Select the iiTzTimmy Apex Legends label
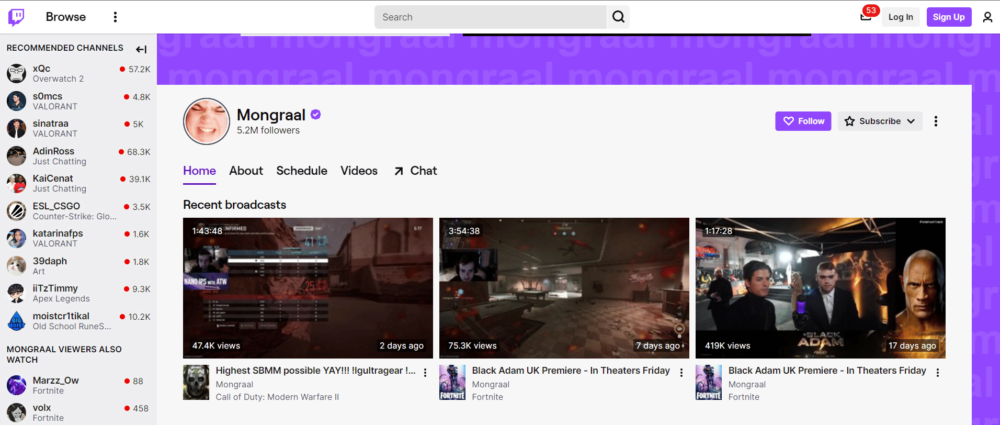The height and width of the screenshot is (425, 1000). click(x=61, y=299)
